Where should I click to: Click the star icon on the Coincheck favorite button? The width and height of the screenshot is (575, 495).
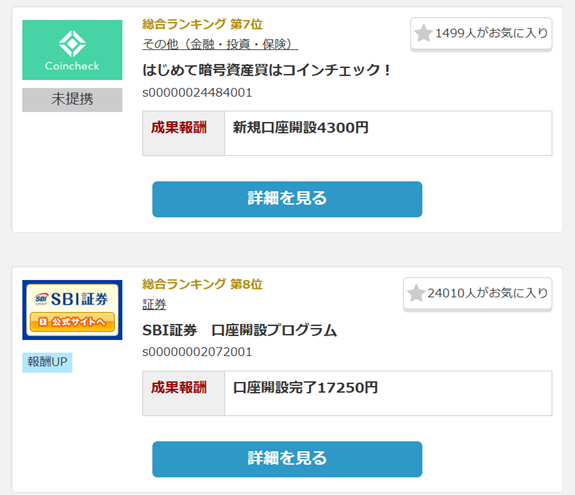(x=424, y=33)
